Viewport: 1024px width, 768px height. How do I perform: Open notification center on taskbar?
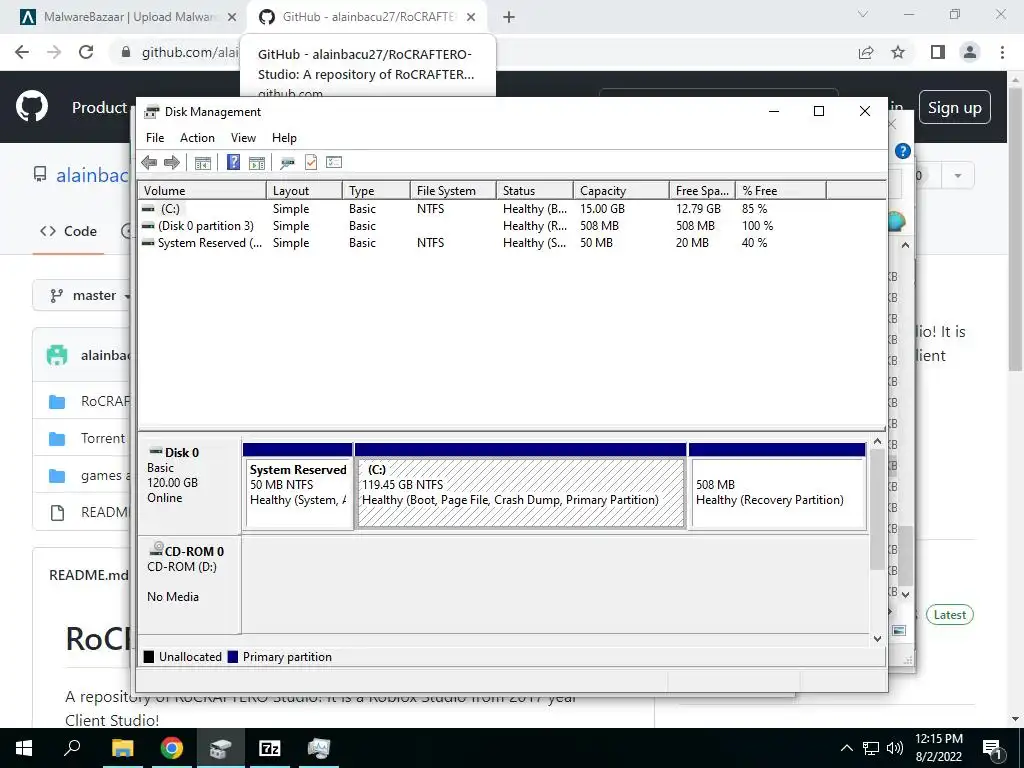coord(994,748)
